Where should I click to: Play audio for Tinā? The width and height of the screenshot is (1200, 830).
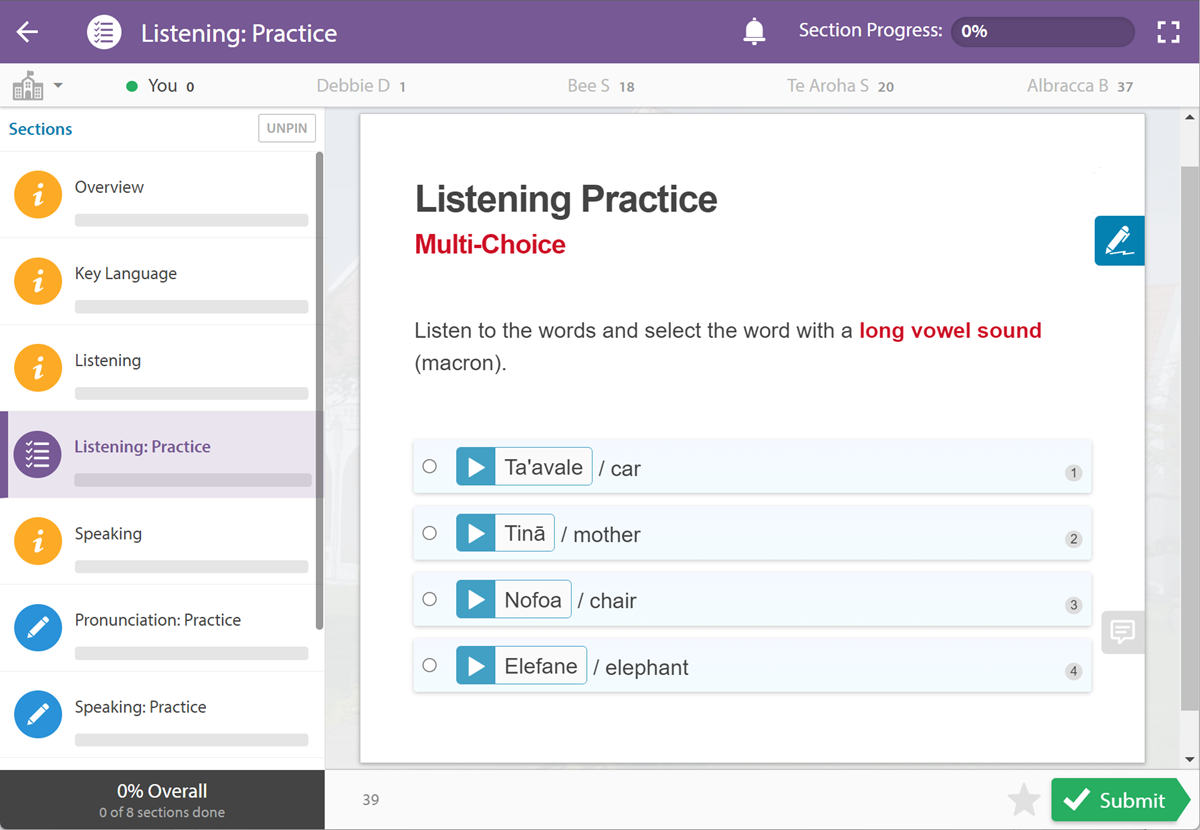pos(476,533)
